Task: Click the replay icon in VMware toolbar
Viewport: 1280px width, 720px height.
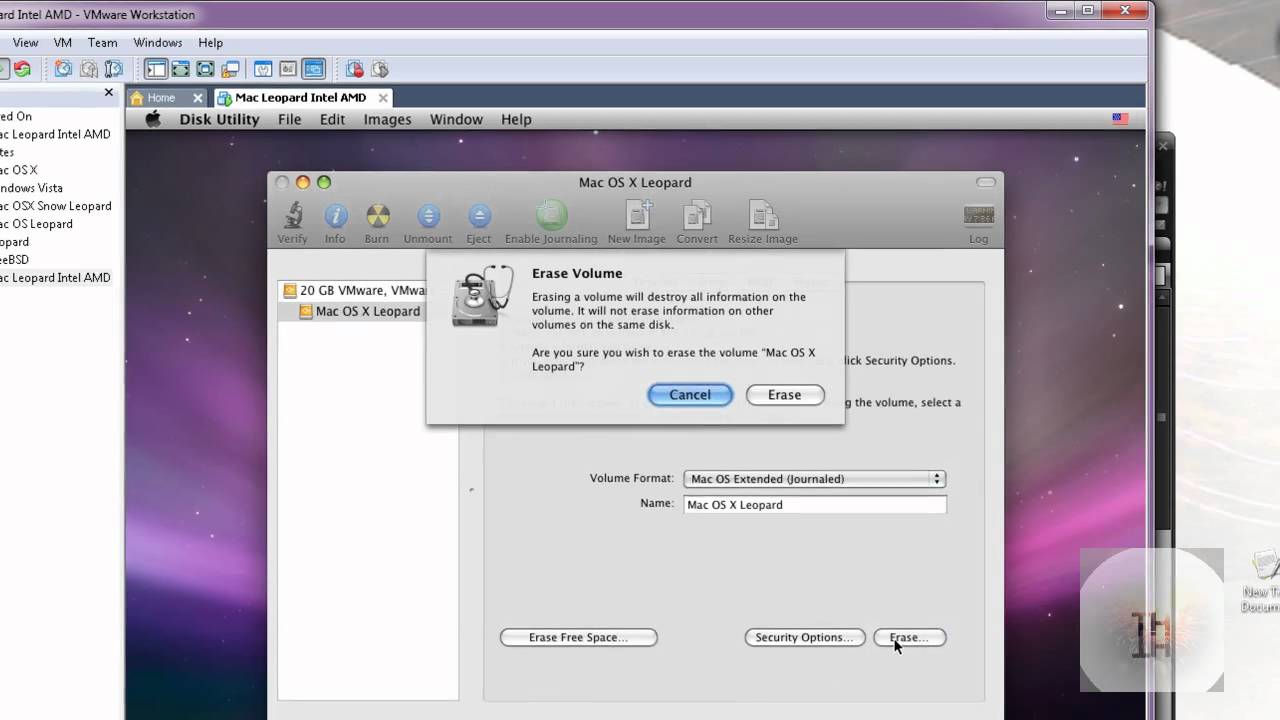Action: 380,69
